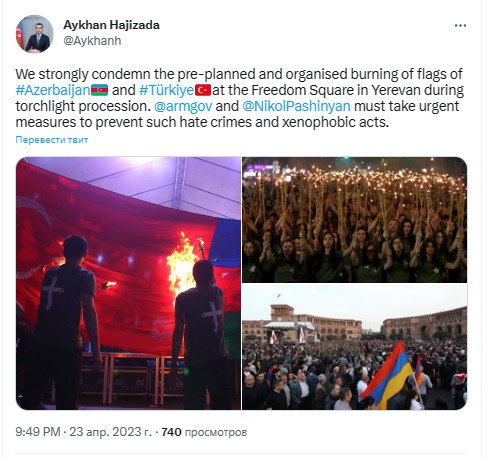The width and height of the screenshot is (491, 458).
Task: Open the @armgov mention
Action: (x=183, y=106)
